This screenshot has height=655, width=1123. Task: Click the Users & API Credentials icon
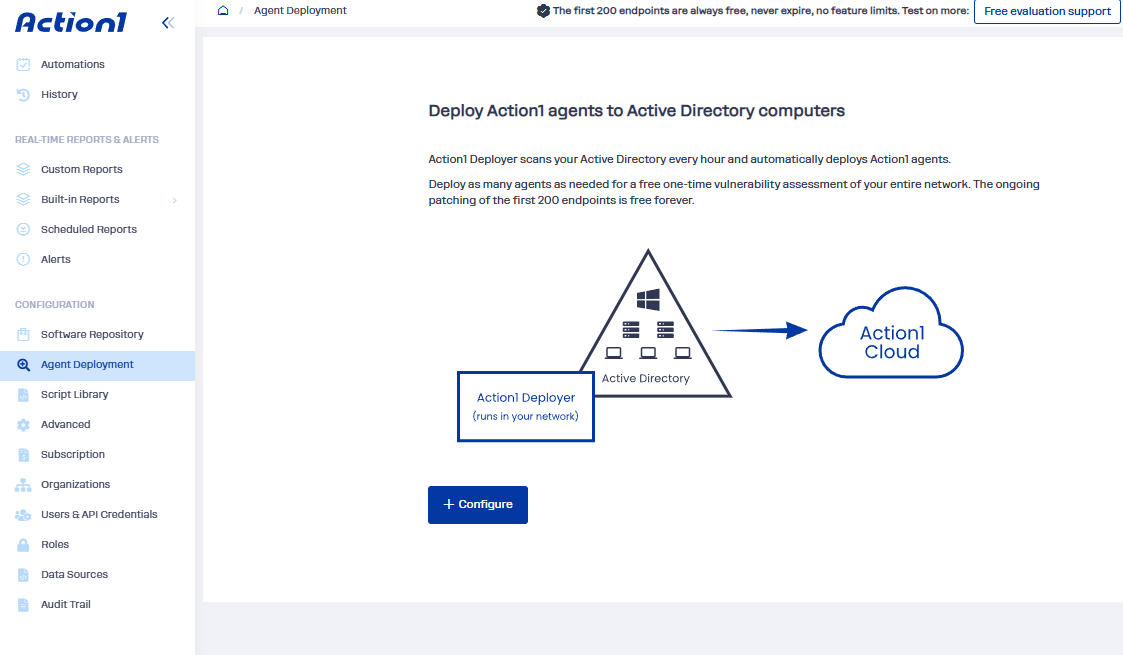point(24,515)
